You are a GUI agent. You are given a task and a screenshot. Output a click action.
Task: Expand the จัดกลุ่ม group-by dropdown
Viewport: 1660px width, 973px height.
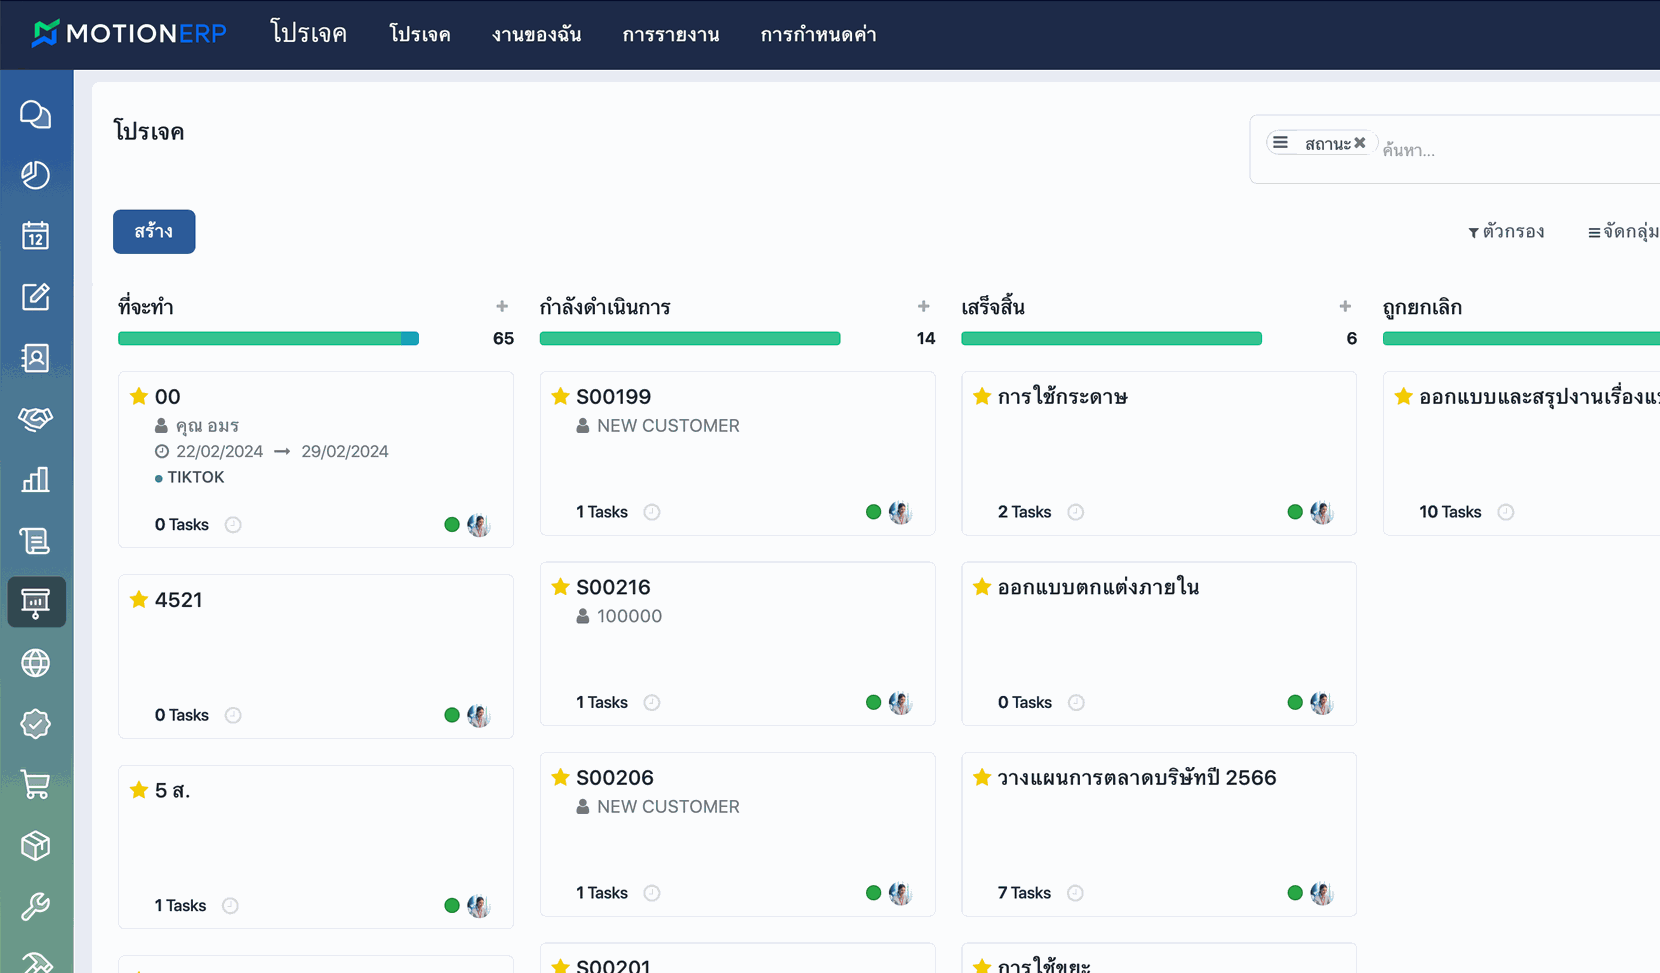1623,232
